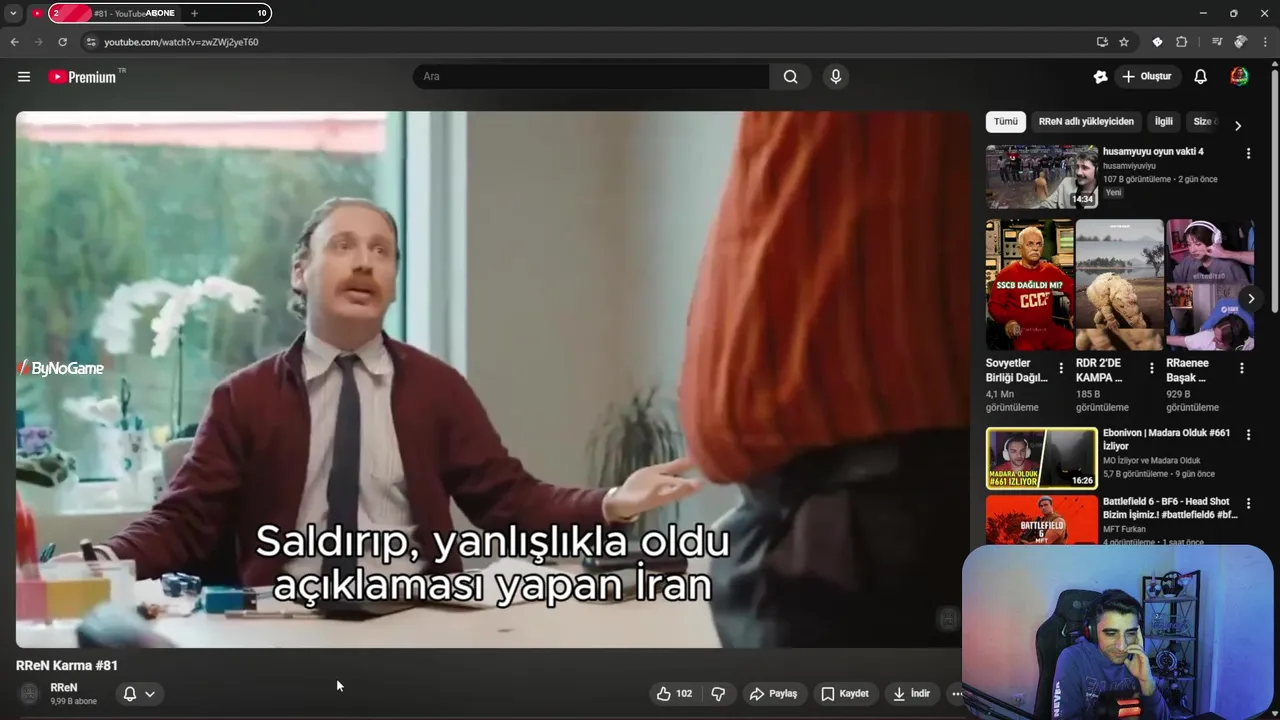Viewport: 1280px width, 720px height.
Task: Open the YouTube hamburger guide menu
Action: coord(24,77)
